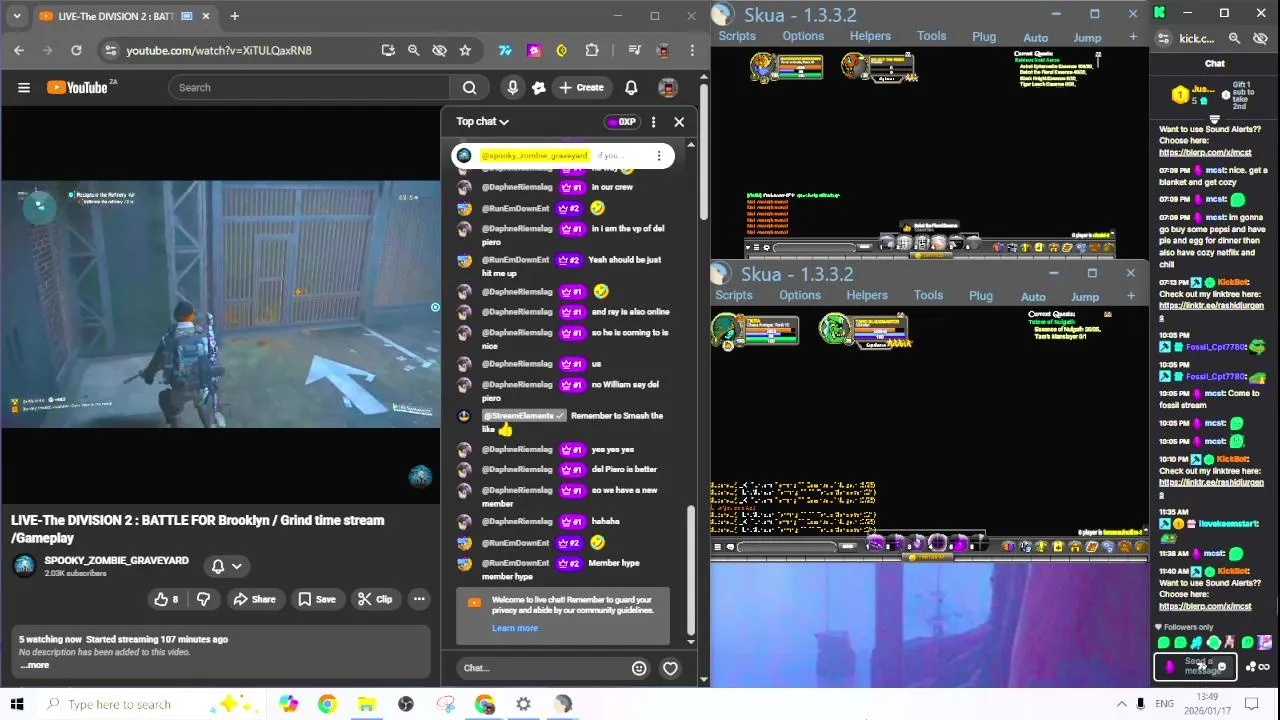Like the Division 2 stream
1280x720 pixels.
point(166,599)
